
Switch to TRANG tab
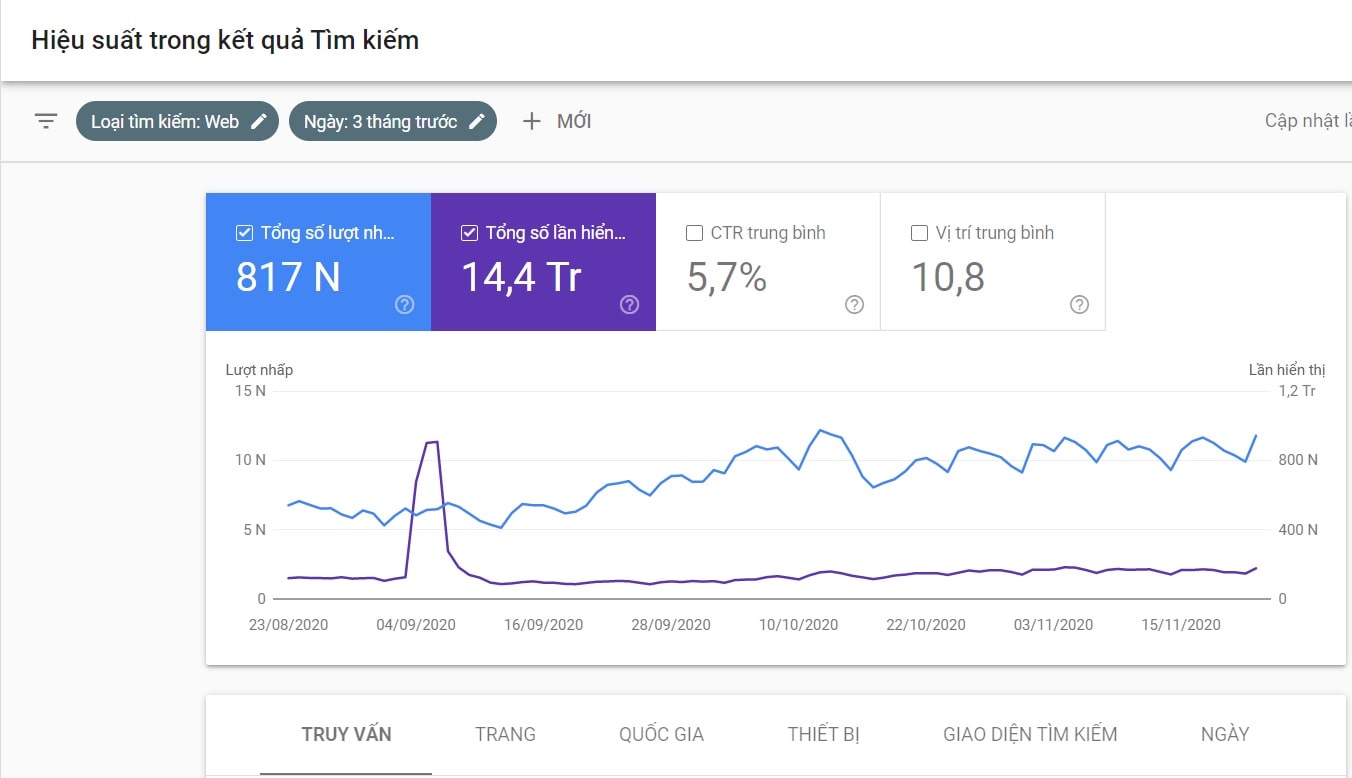point(505,735)
